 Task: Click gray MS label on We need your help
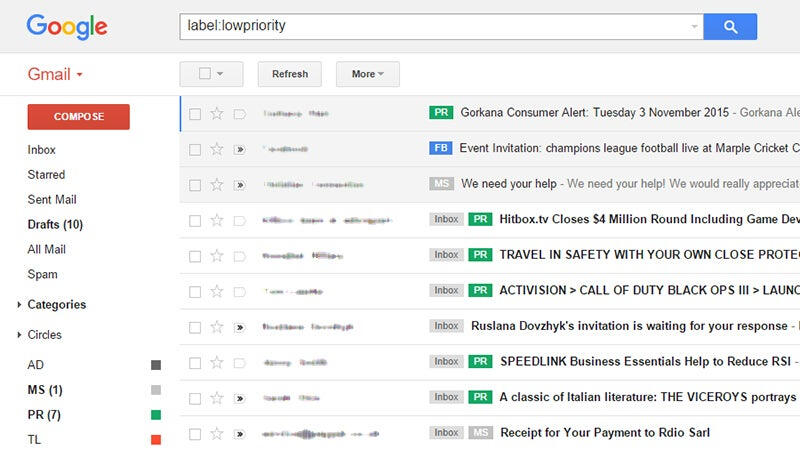pos(441,184)
